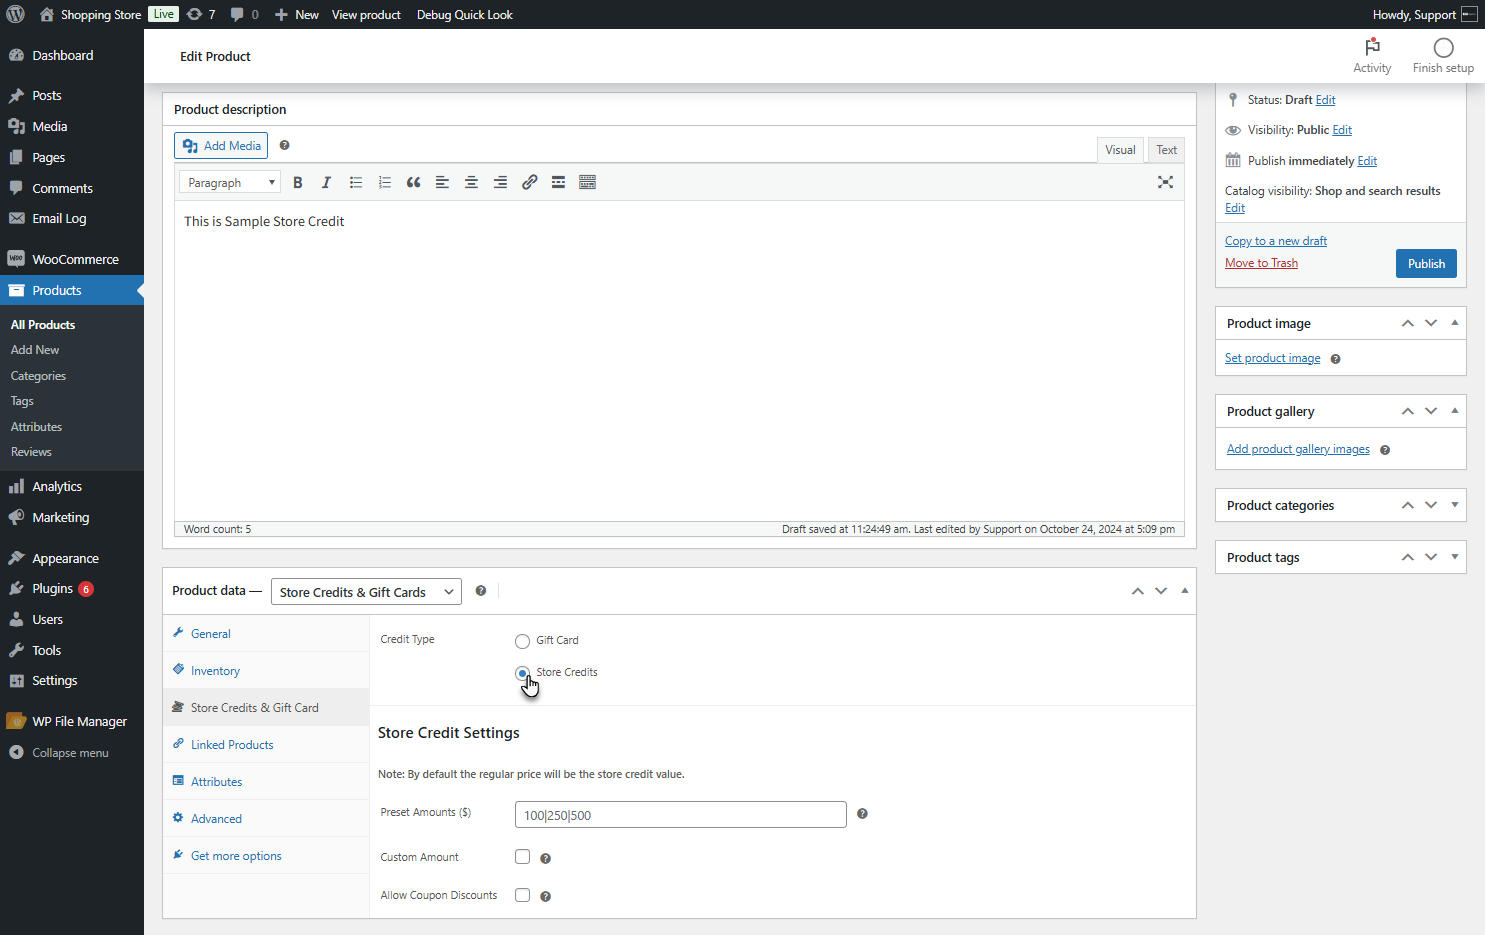Open the Finish setup panel
This screenshot has height=935, width=1485.
coord(1443,56)
